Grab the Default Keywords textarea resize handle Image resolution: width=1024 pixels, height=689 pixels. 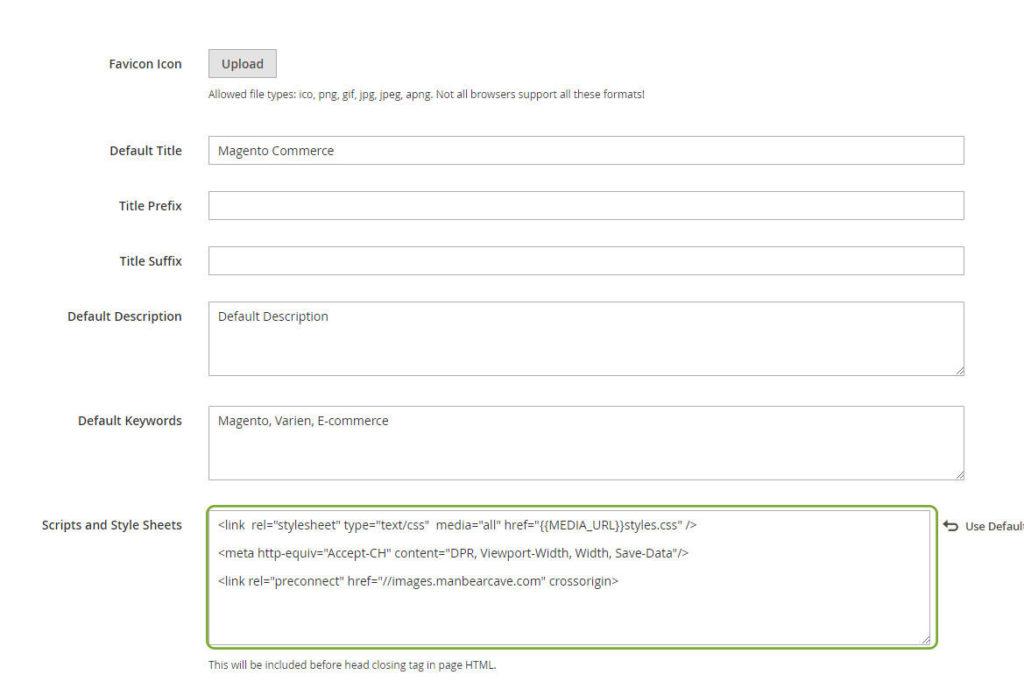(x=959, y=475)
